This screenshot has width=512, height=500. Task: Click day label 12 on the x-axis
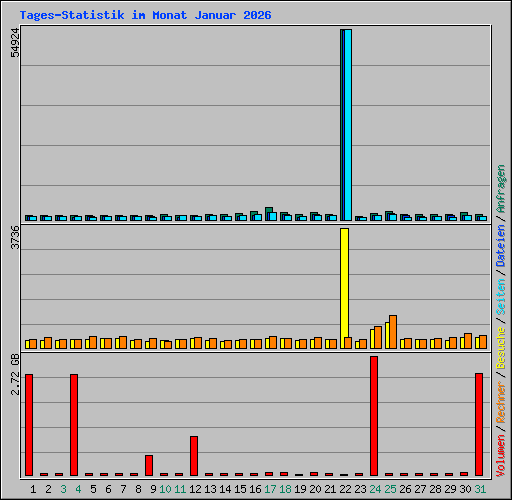click(x=195, y=489)
